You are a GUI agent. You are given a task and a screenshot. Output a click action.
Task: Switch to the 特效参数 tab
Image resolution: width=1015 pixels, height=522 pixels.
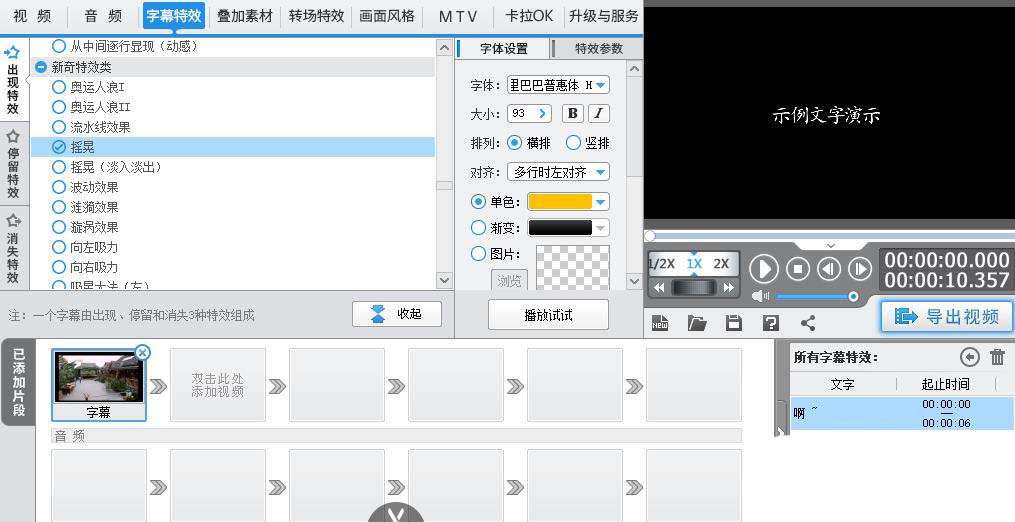click(598, 49)
